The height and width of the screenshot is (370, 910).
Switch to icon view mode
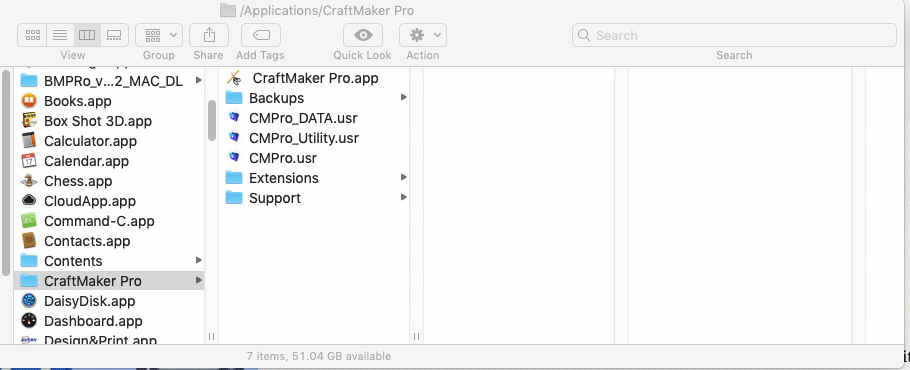(32, 35)
